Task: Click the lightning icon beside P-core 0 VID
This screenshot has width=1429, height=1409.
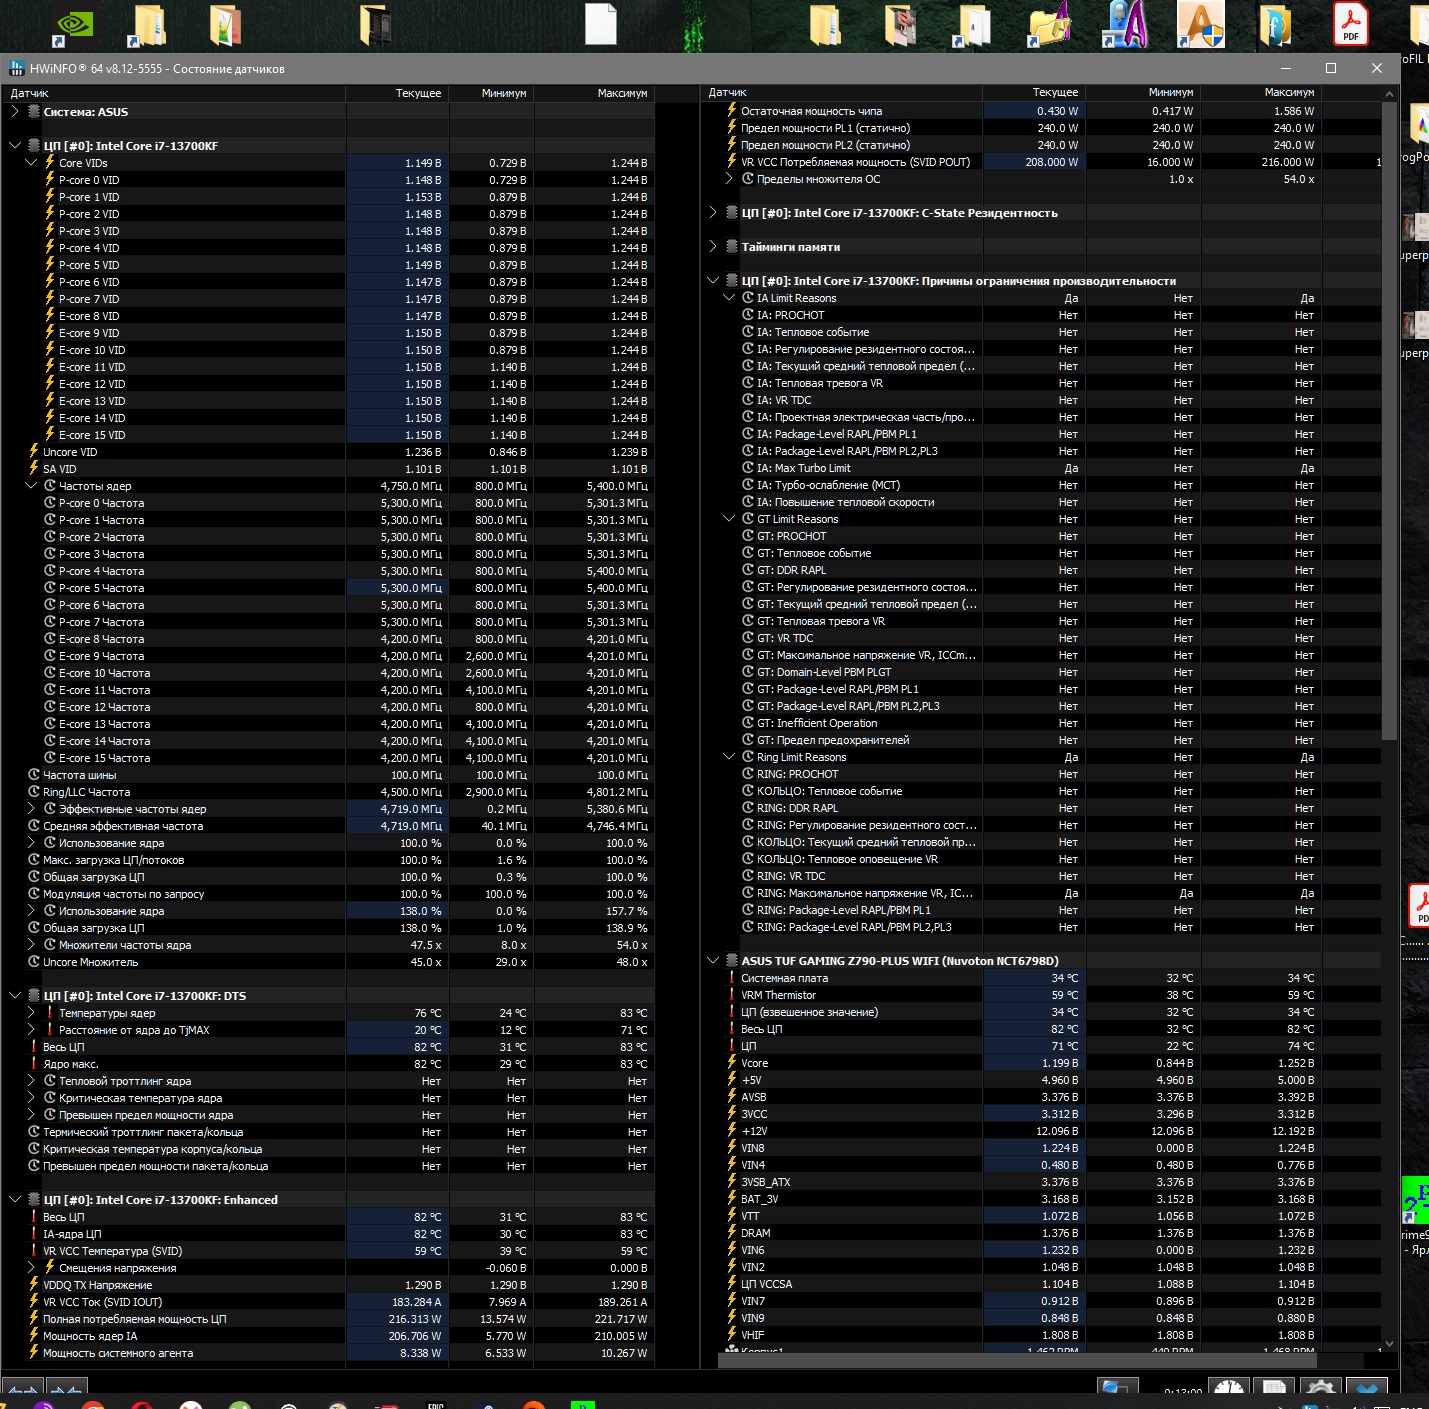Action: point(49,180)
